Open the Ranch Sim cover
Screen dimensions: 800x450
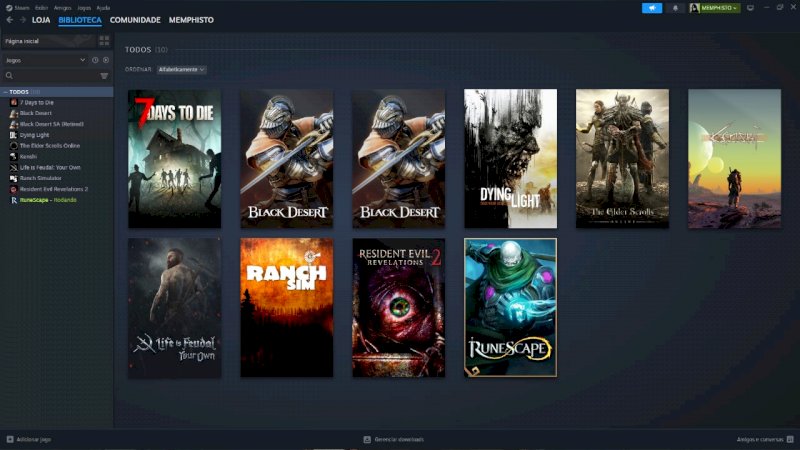click(287, 308)
